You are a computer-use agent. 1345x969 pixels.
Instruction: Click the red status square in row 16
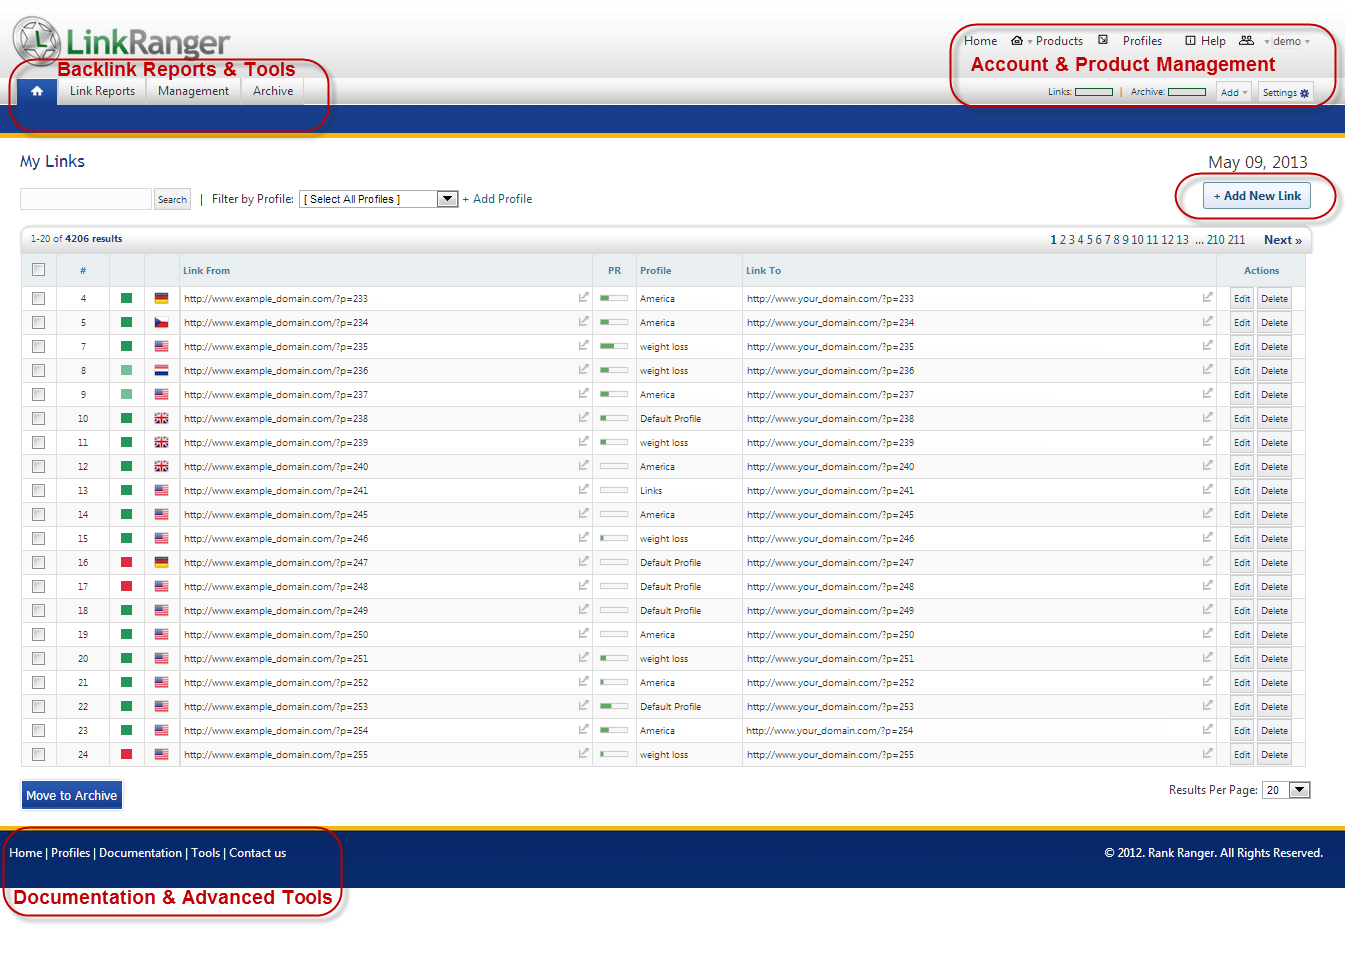click(126, 562)
